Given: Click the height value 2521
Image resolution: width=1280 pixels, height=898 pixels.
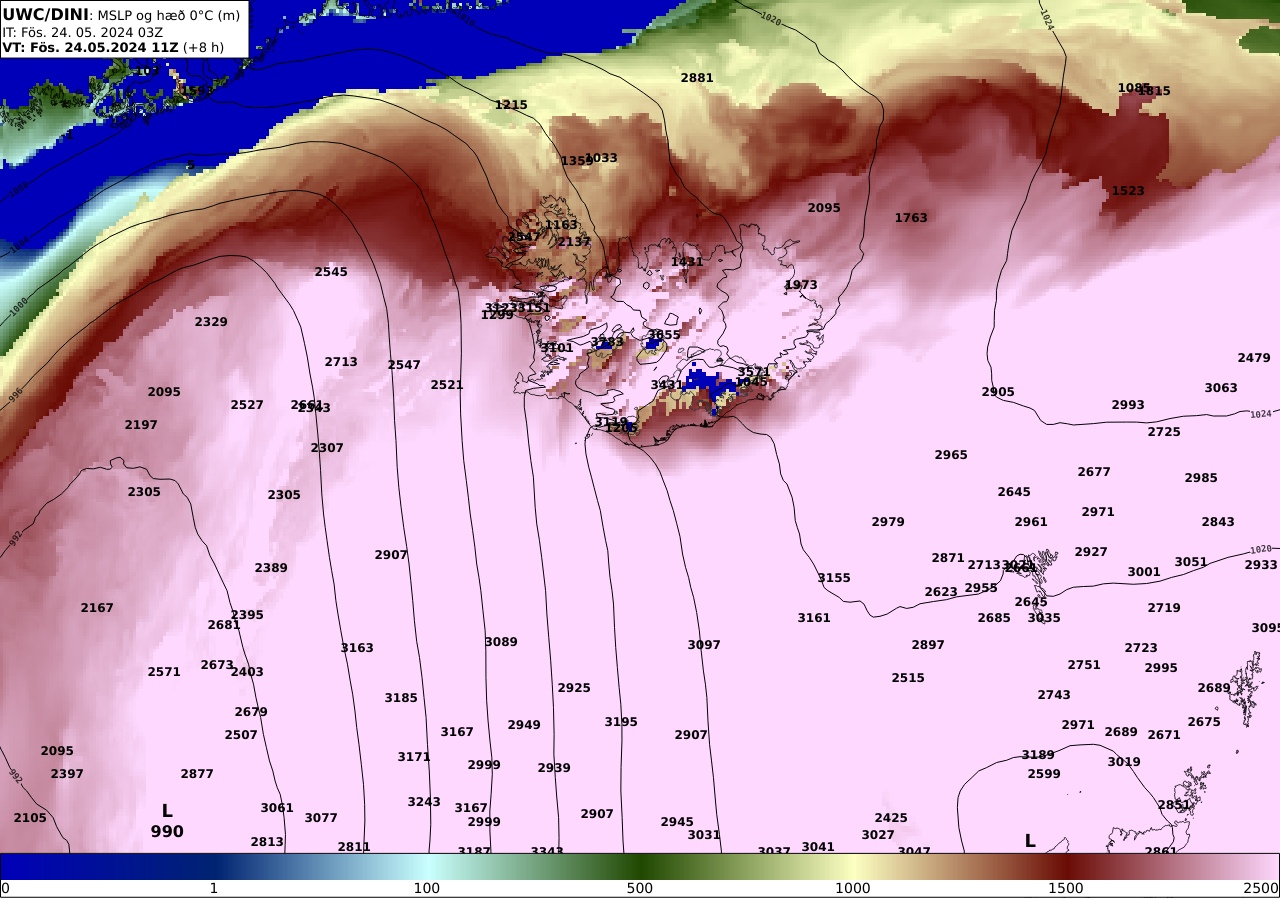Looking at the screenshot, I should (447, 385).
